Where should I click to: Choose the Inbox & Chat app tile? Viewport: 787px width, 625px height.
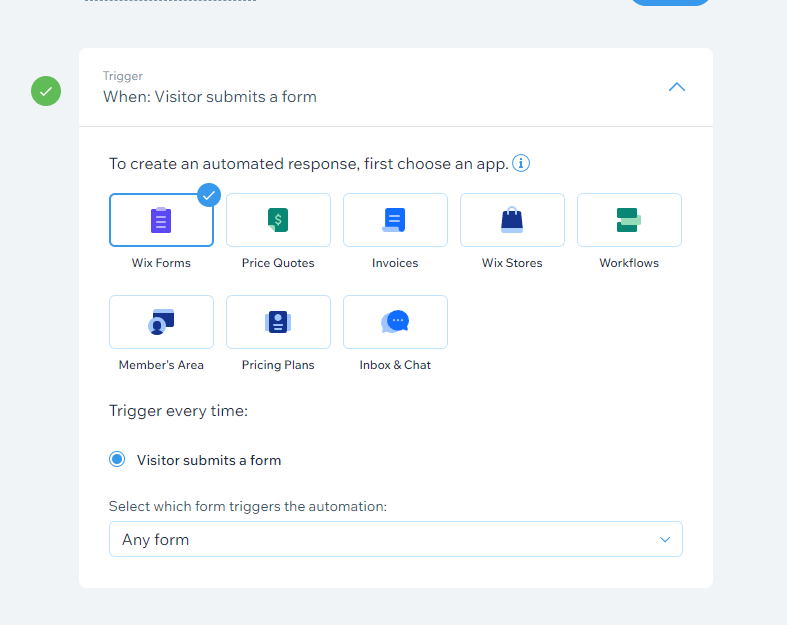click(395, 322)
